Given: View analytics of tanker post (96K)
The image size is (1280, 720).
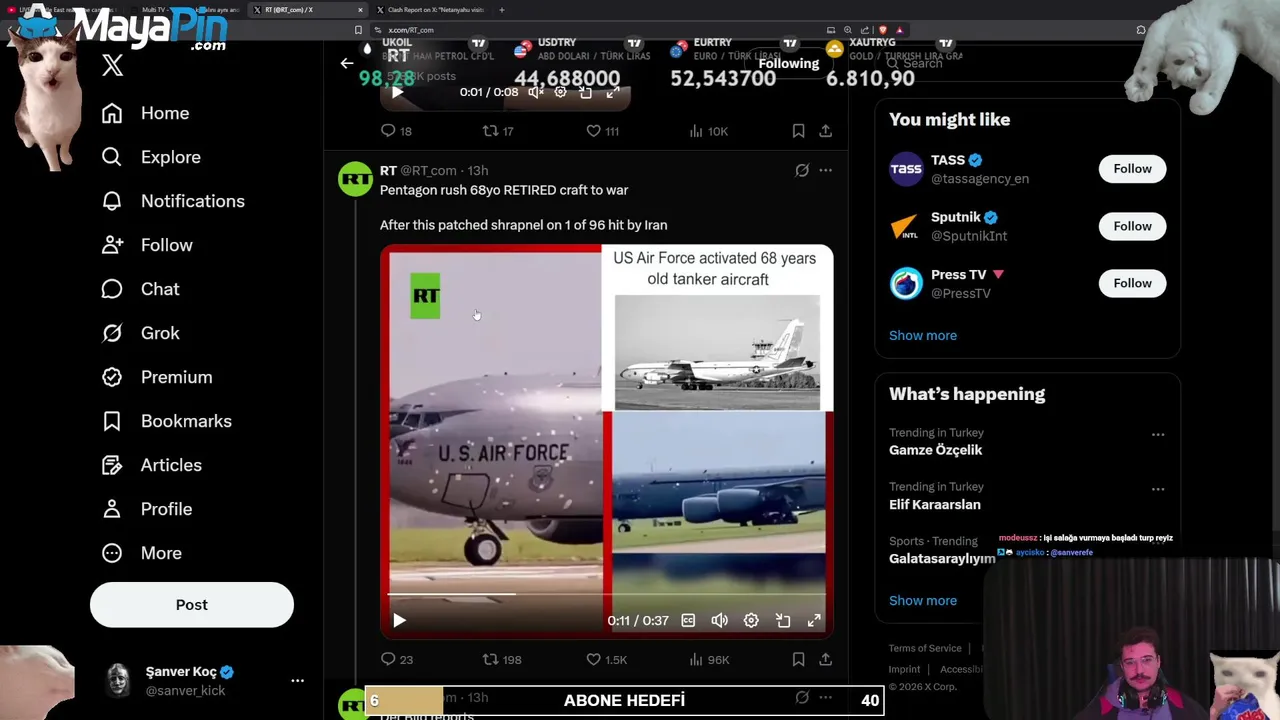Looking at the screenshot, I should coord(709,659).
